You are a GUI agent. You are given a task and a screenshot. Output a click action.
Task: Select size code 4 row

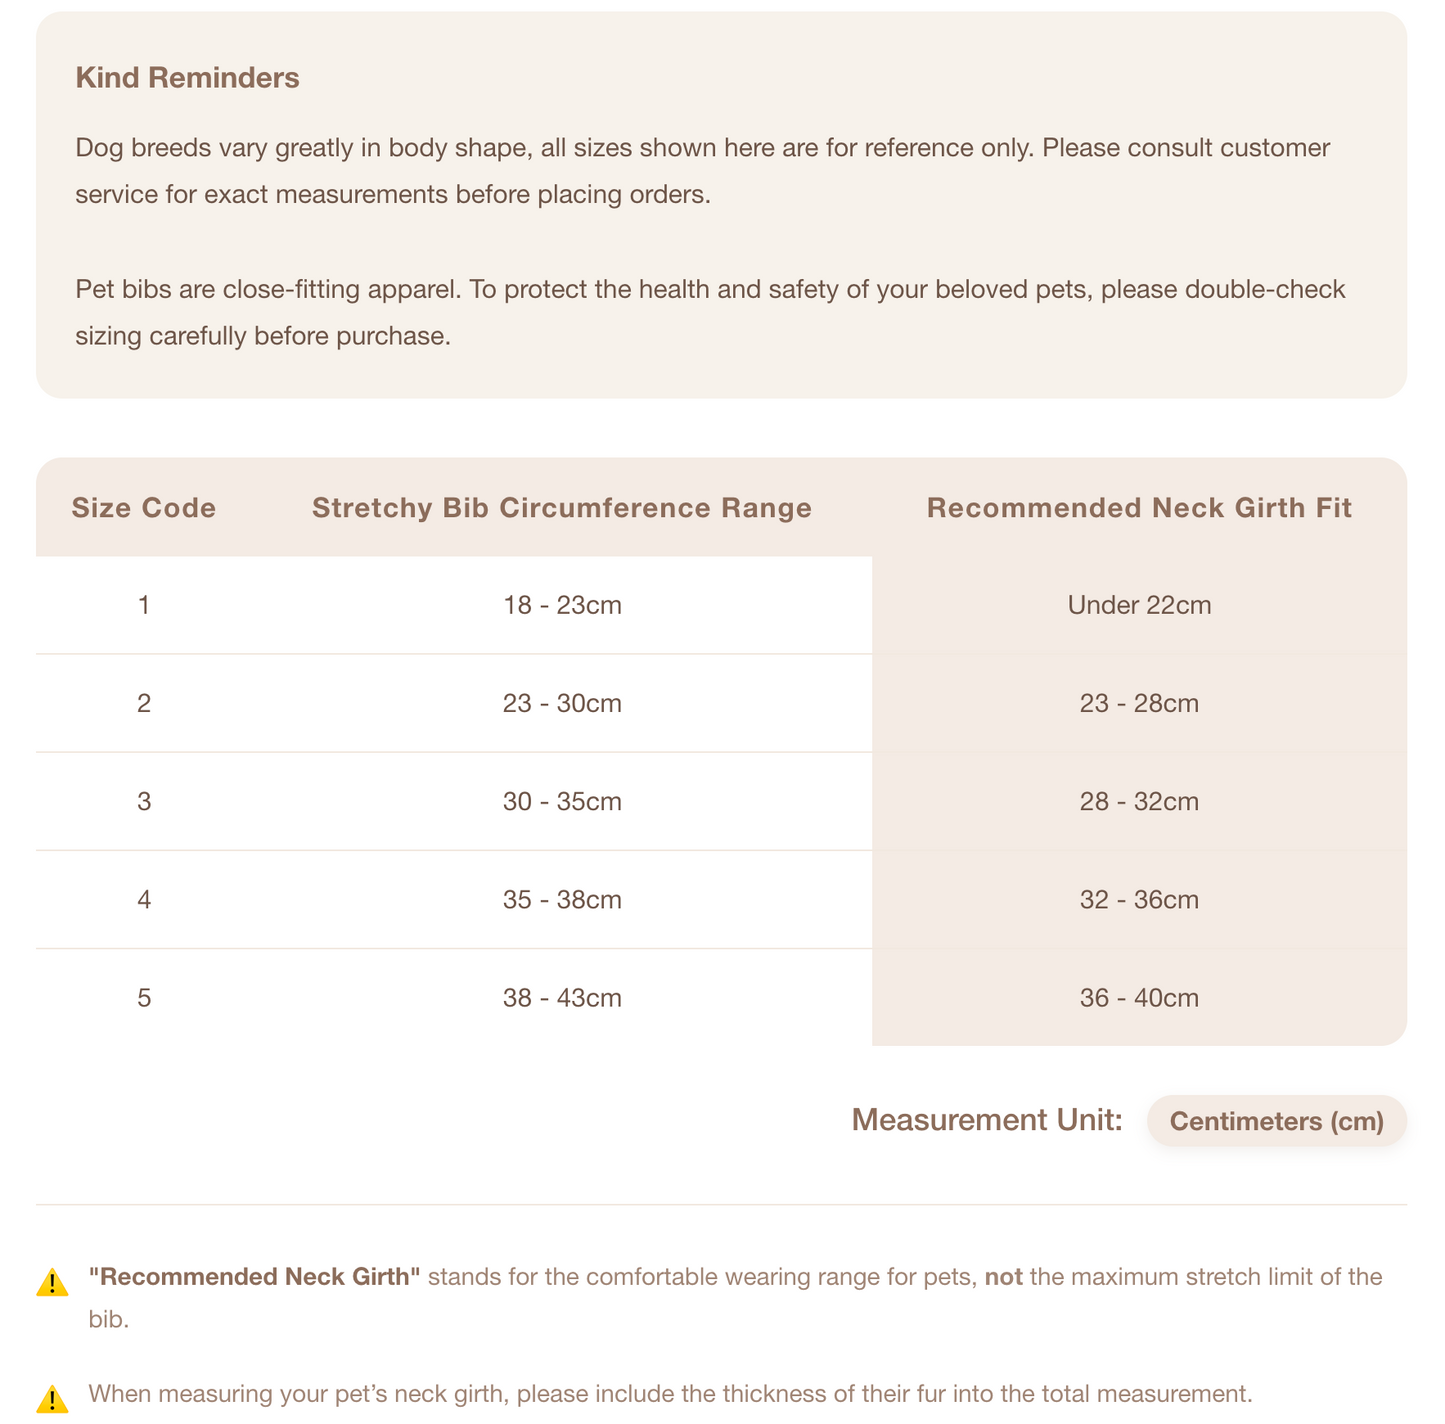pyautogui.click(x=721, y=899)
